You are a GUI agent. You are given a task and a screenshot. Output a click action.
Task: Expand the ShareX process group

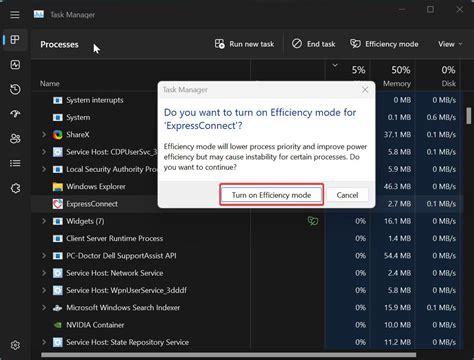point(44,135)
